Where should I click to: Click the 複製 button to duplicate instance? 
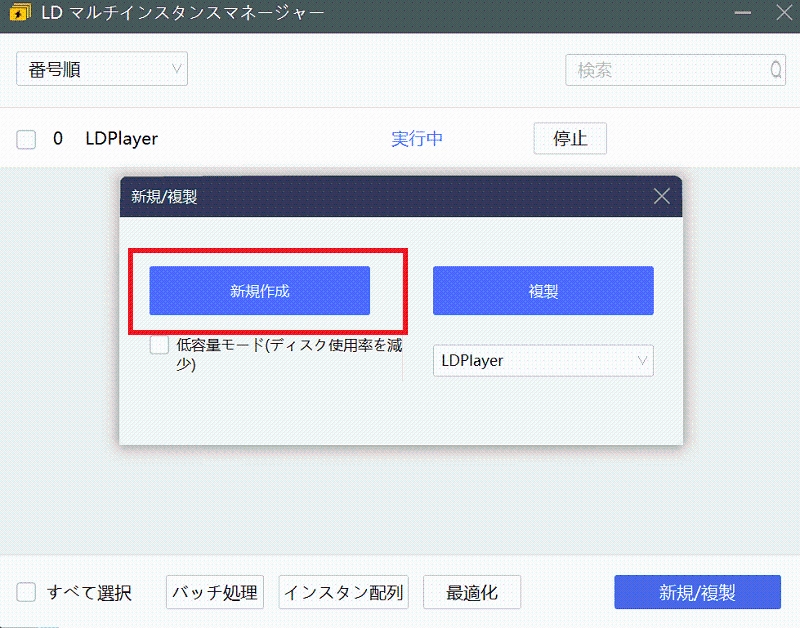click(x=543, y=289)
